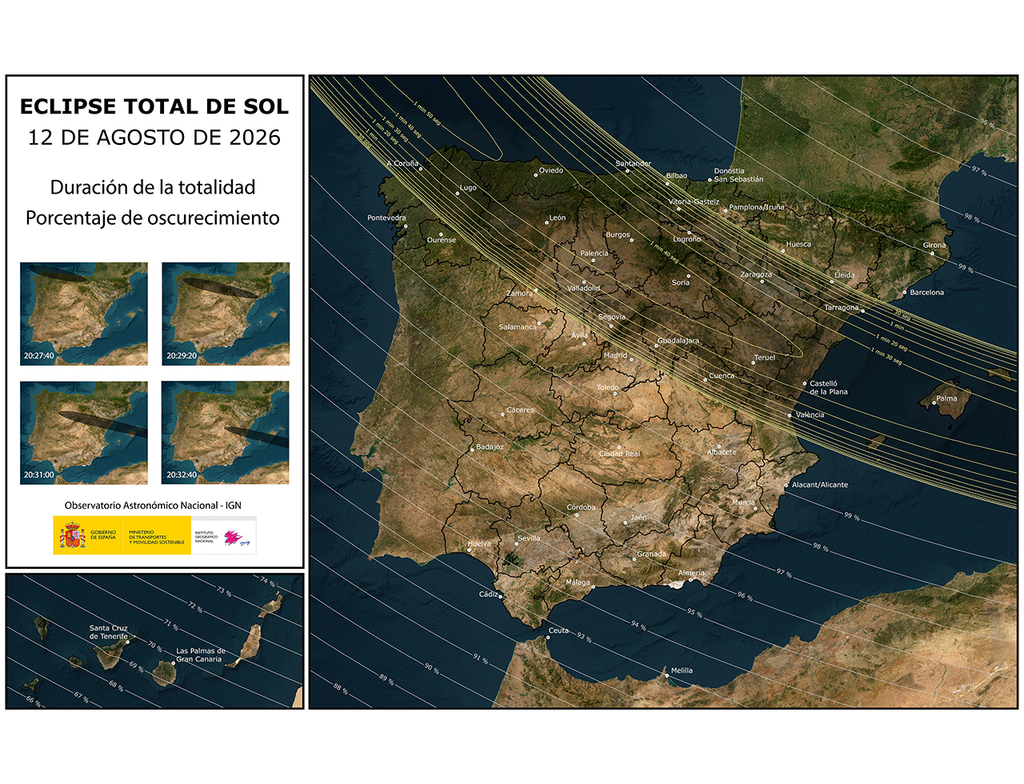The image size is (1024, 784).
Task: Click the Badajoz city label
Action: 490,447
